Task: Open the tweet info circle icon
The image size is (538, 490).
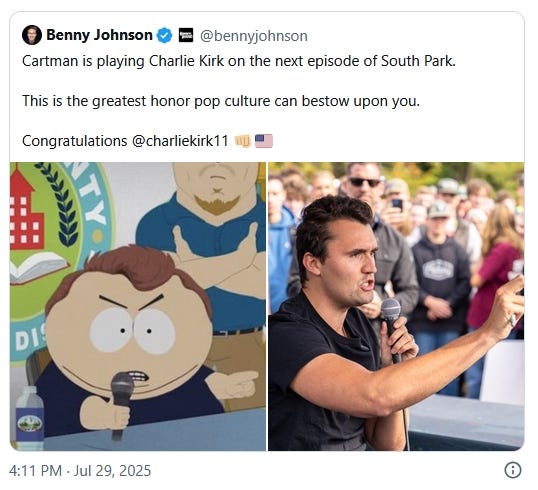Action: pyautogui.click(x=513, y=470)
